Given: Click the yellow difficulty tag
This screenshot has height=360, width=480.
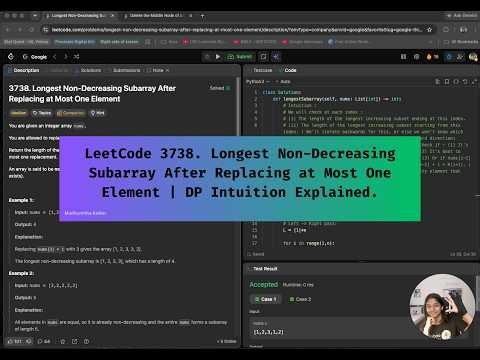Looking at the screenshot, I should coord(18,113).
